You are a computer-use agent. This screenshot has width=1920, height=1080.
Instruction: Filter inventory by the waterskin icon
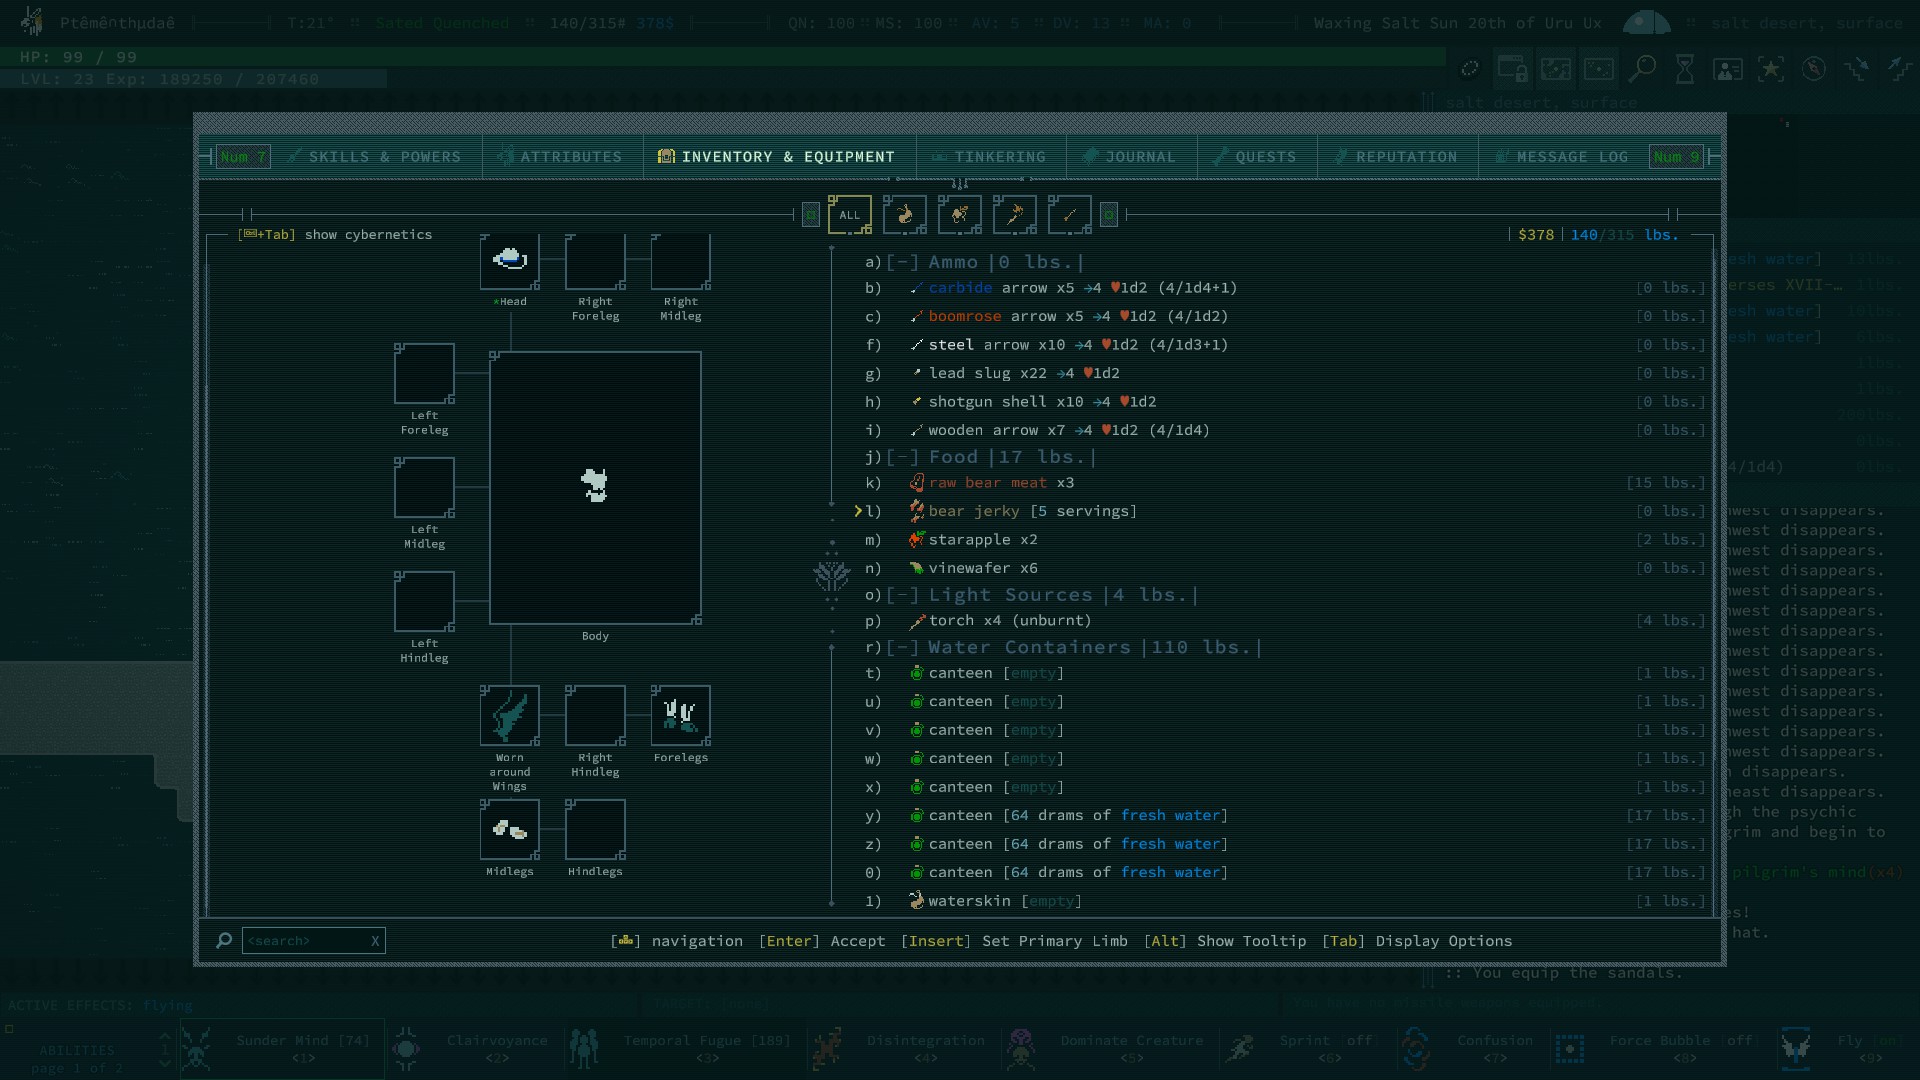click(x=904, y=215)
